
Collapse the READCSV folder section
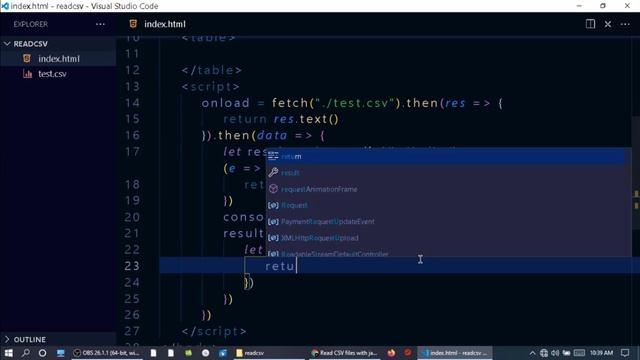tap(58, 44)
